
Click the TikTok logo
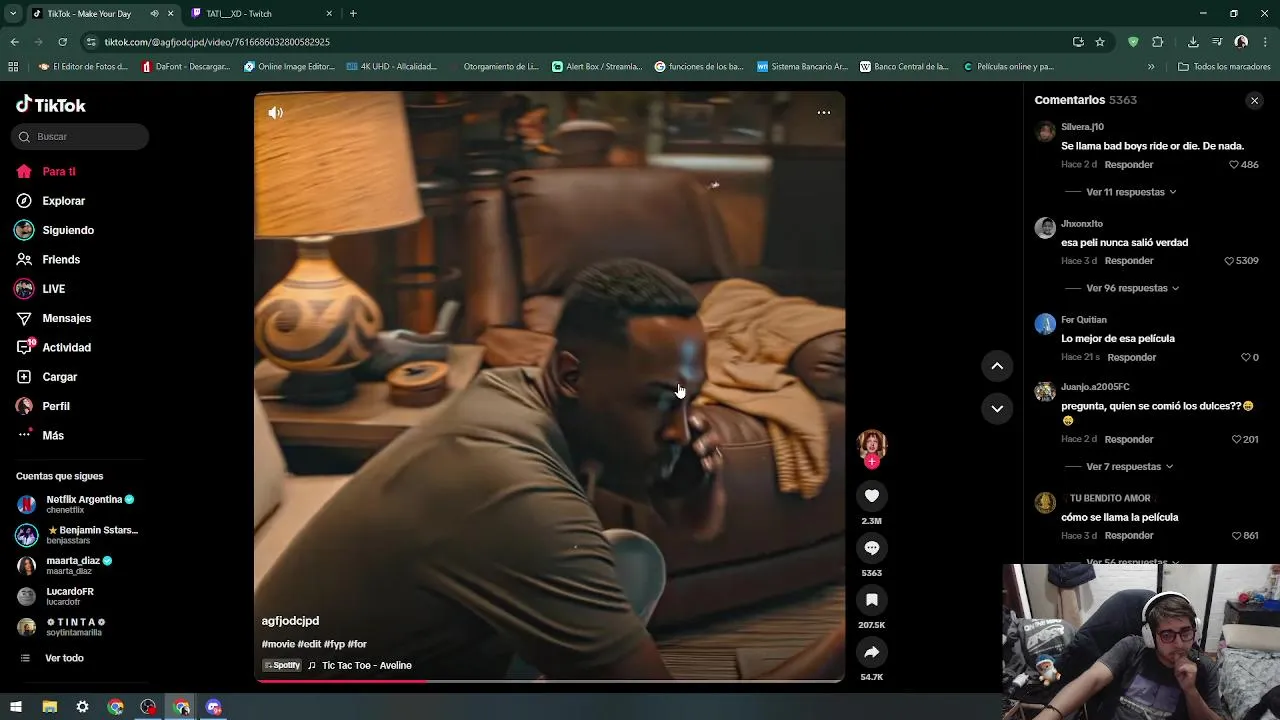(51, 105)
